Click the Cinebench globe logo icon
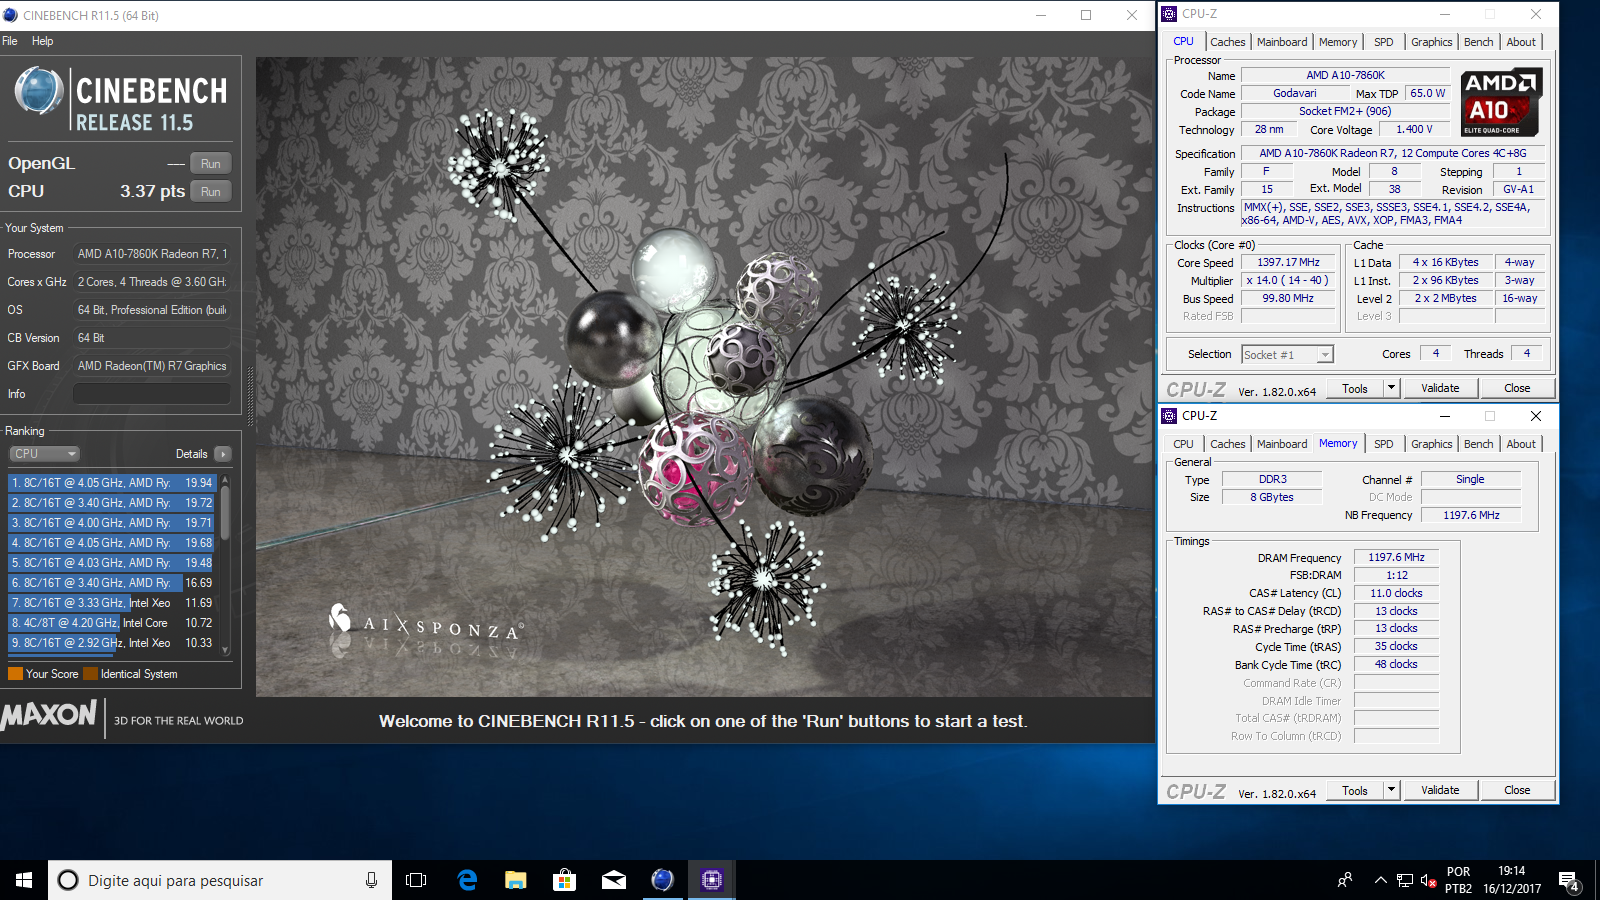1600x900 pixels. (39, 91)
